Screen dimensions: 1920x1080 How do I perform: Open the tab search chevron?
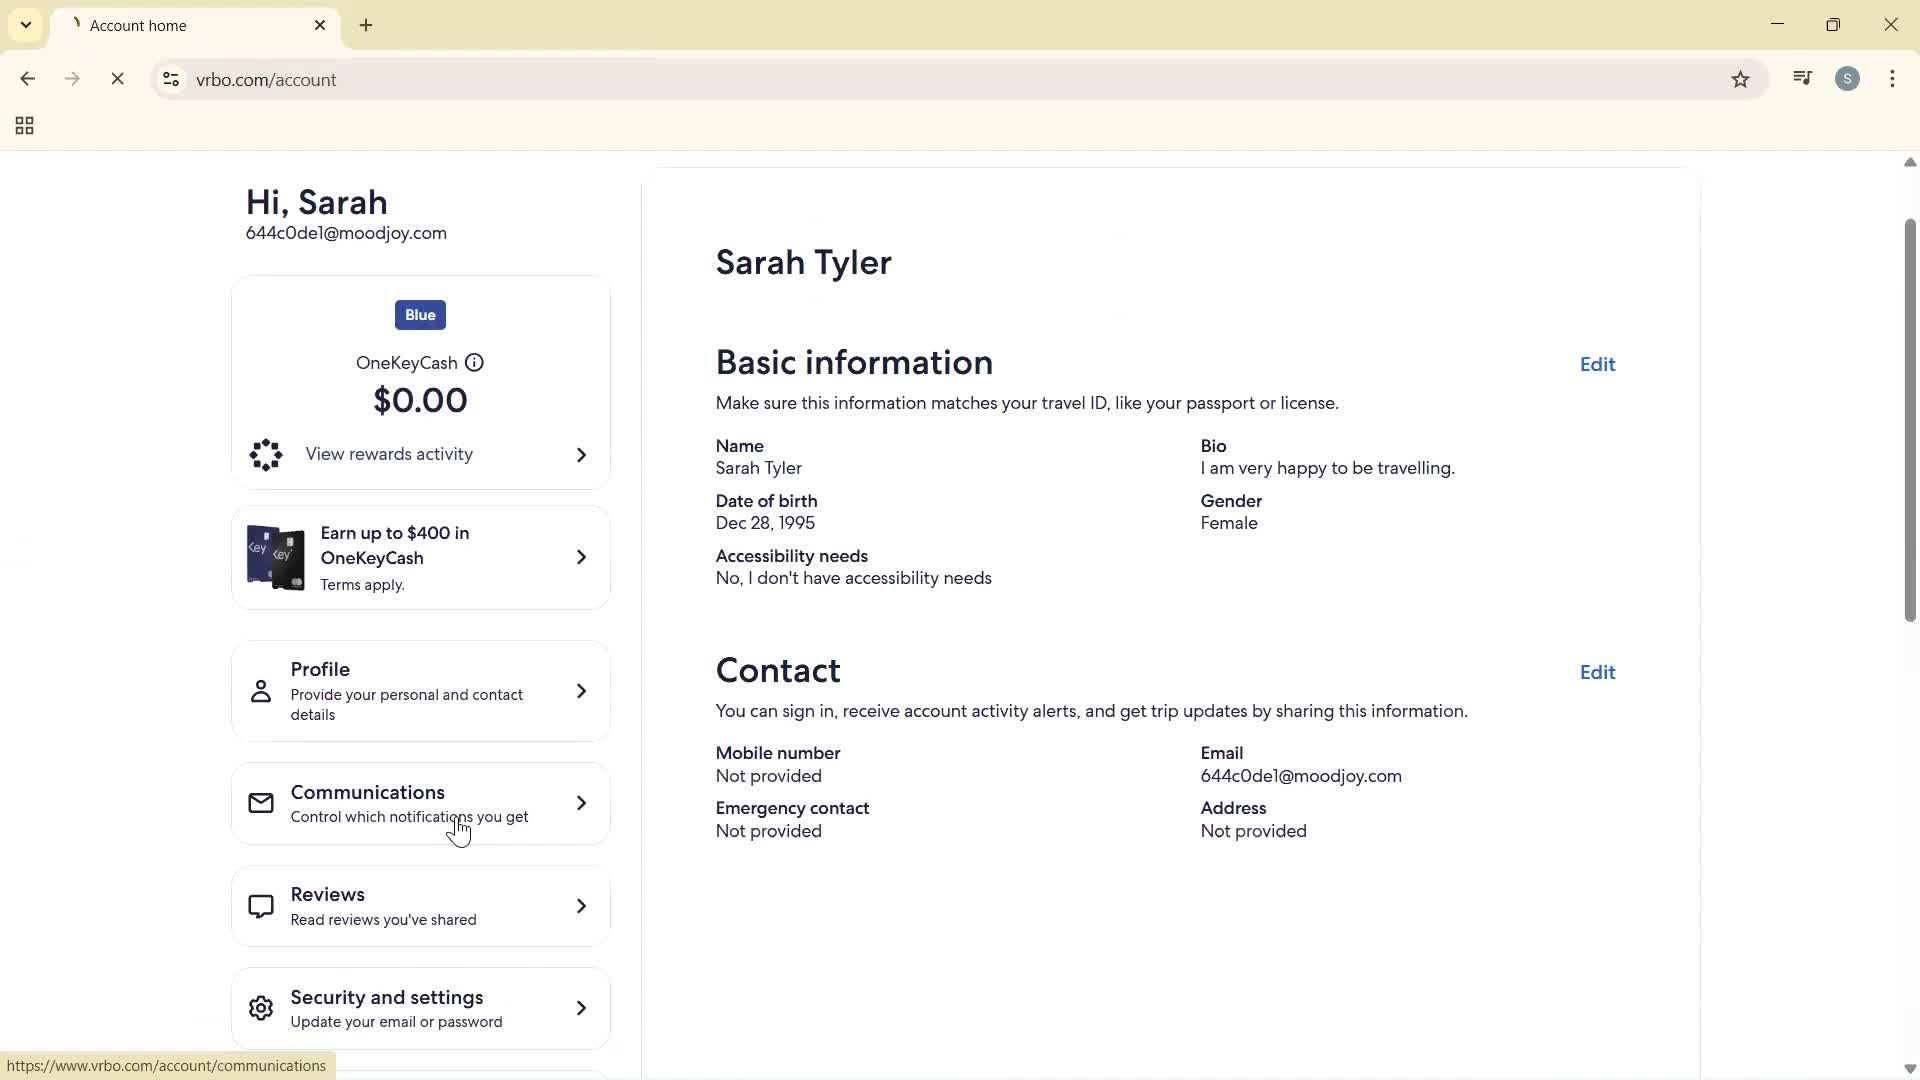(26, 24)
